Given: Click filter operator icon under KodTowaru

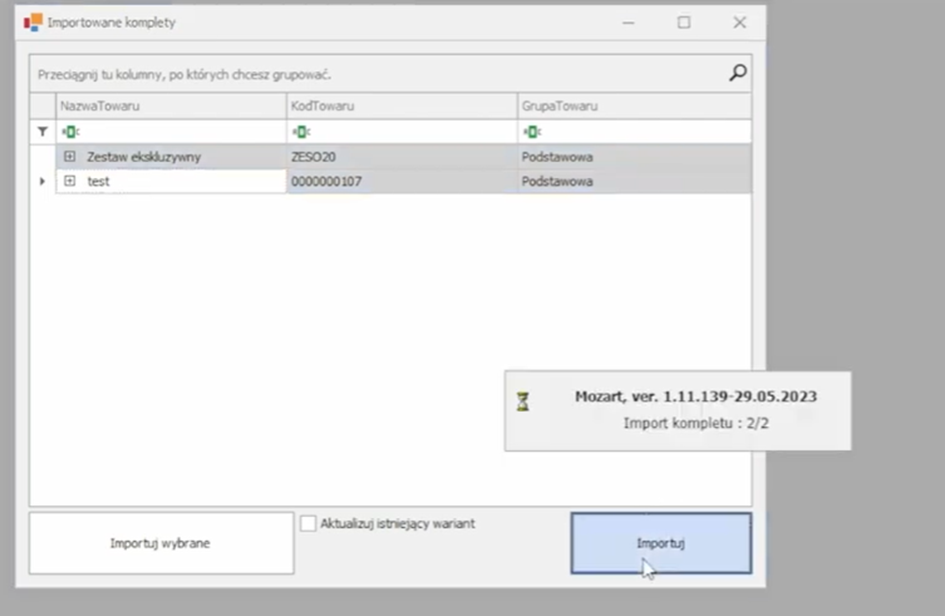Looking at the screenshot, I should point(299,131).
